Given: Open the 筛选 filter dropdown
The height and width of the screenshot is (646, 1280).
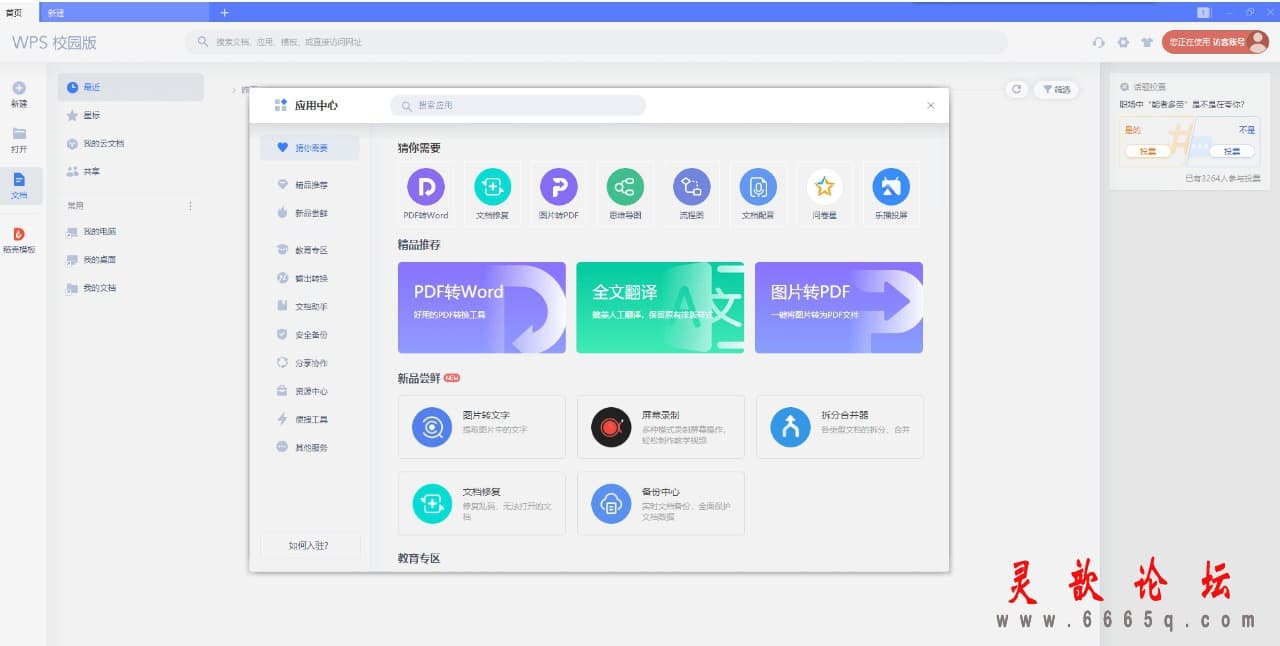Looking at the screenshot, I should [x=1057, y=89].
